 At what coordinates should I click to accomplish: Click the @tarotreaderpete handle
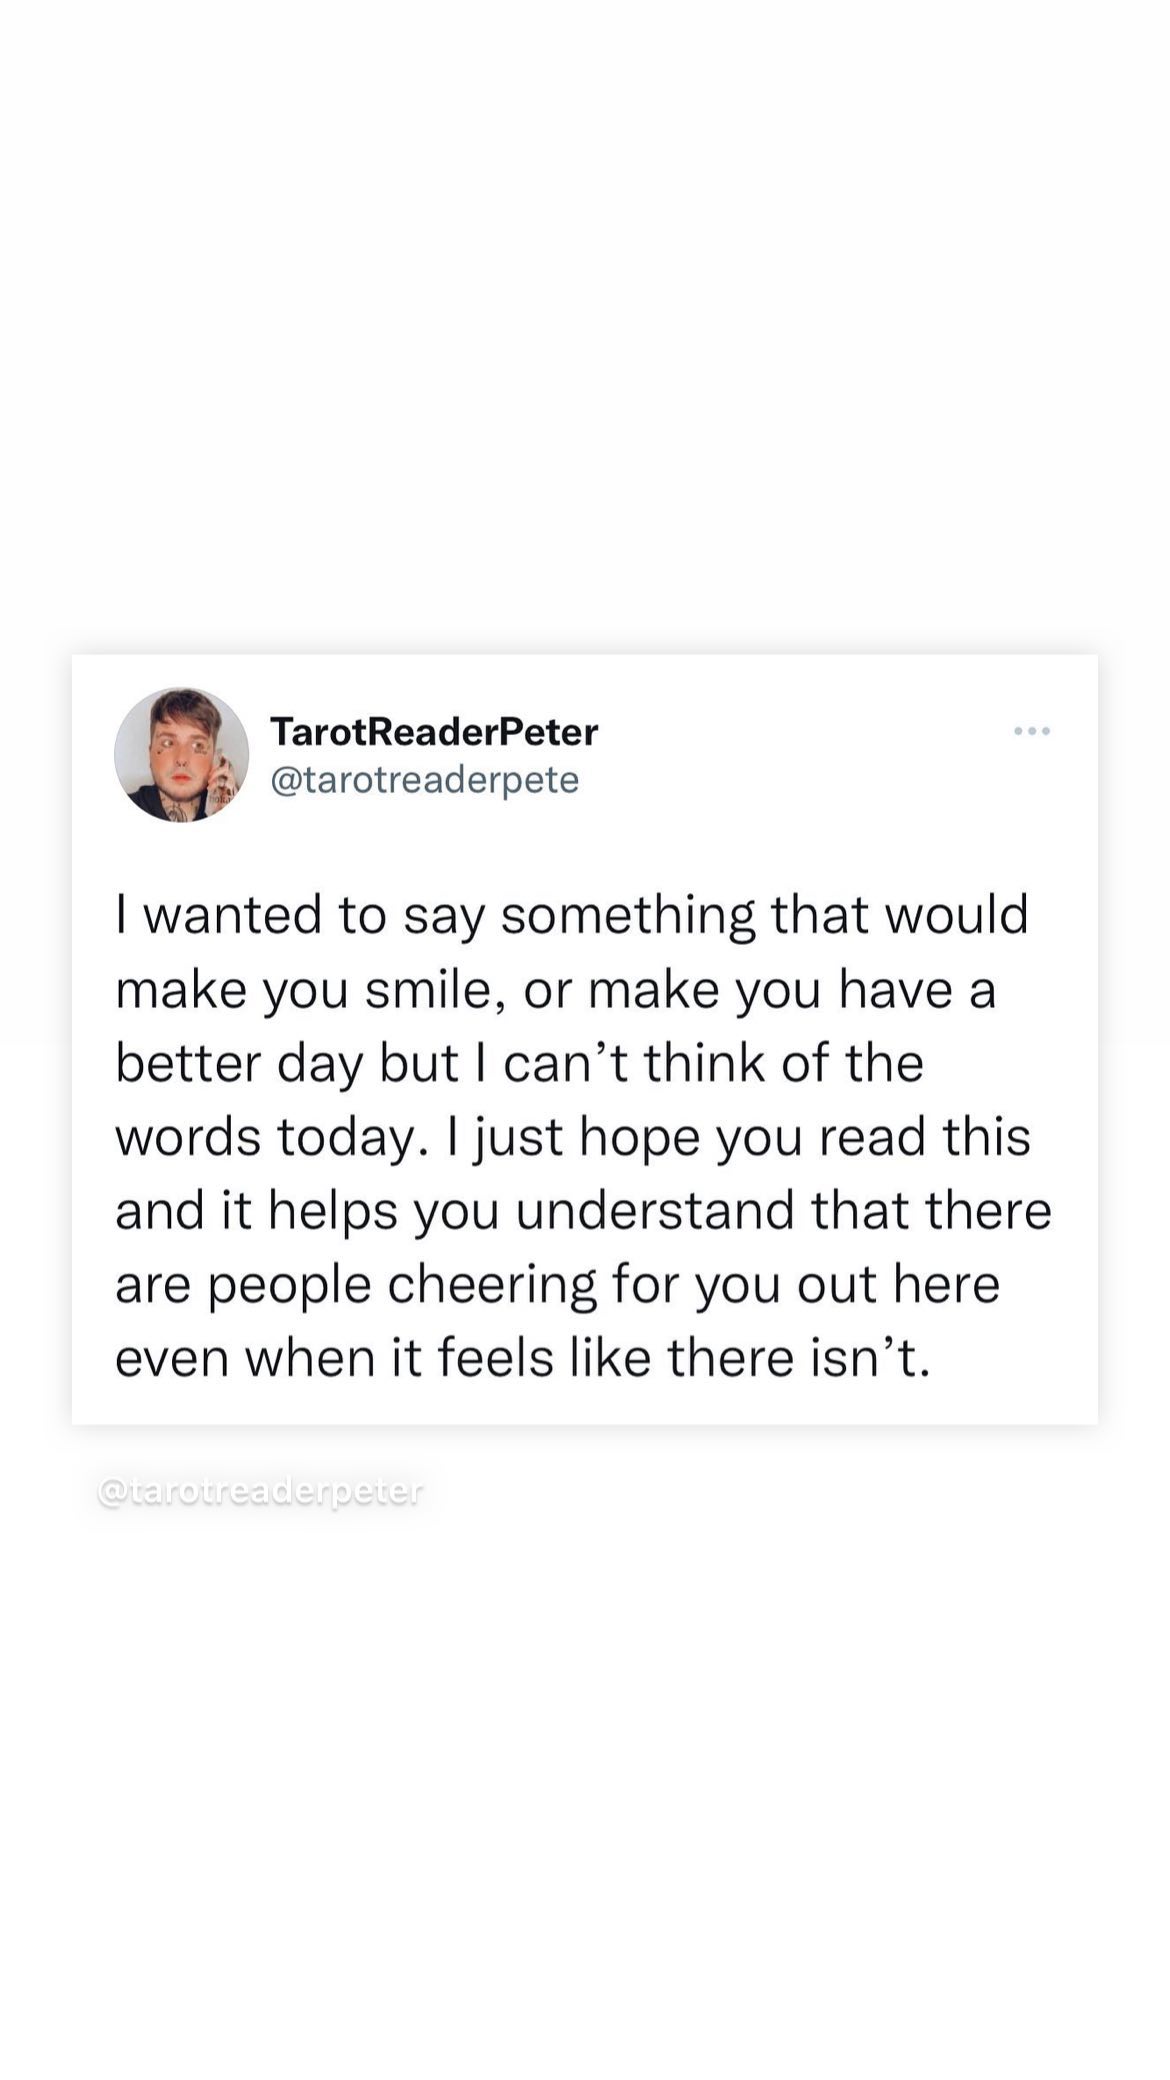pyautogui.click(x=425, y=780)
